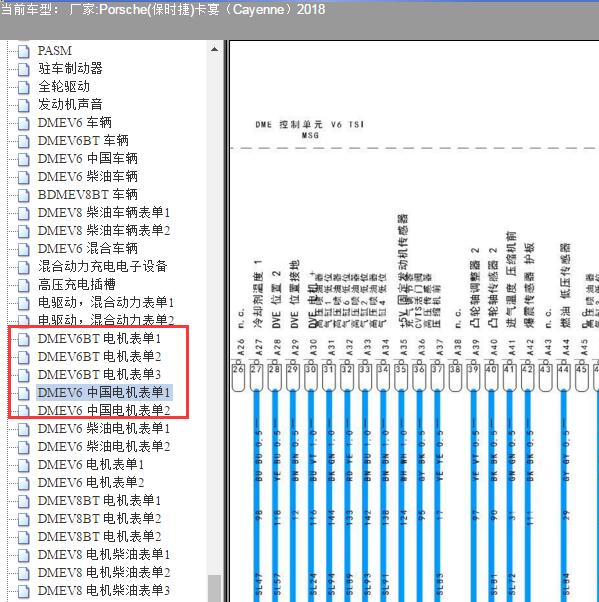The image size is (599, 602).
Task: Click document icon beside 高压充电插槽
Action: (23, 285)
